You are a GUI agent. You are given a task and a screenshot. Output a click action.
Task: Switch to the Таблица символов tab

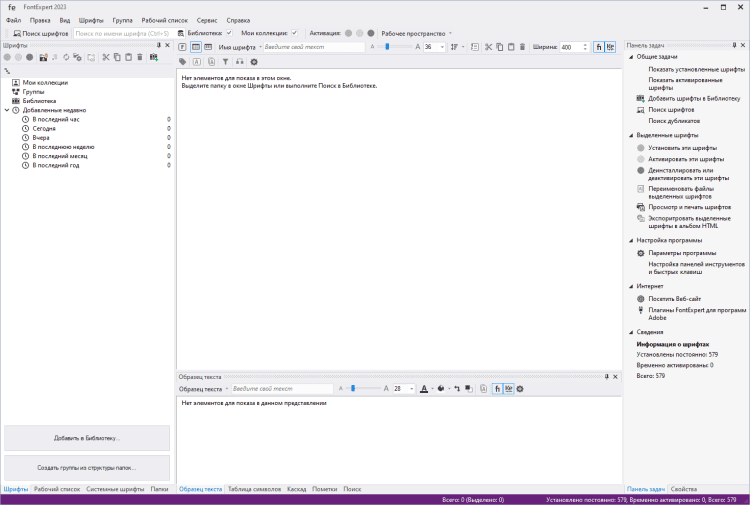tap(254, 489)
